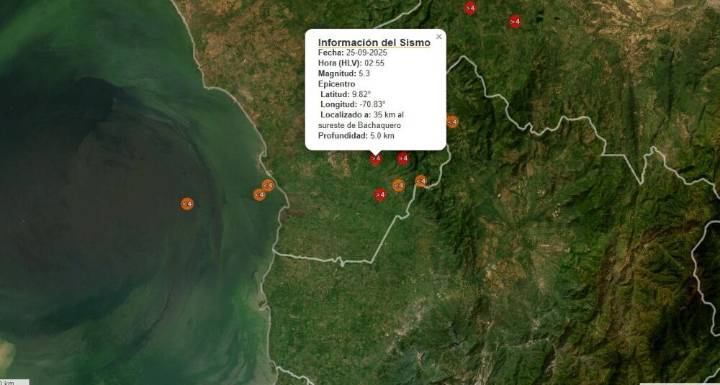
Task: Select the Magnitud: 5.3 value
Action: tap(364, 74)
